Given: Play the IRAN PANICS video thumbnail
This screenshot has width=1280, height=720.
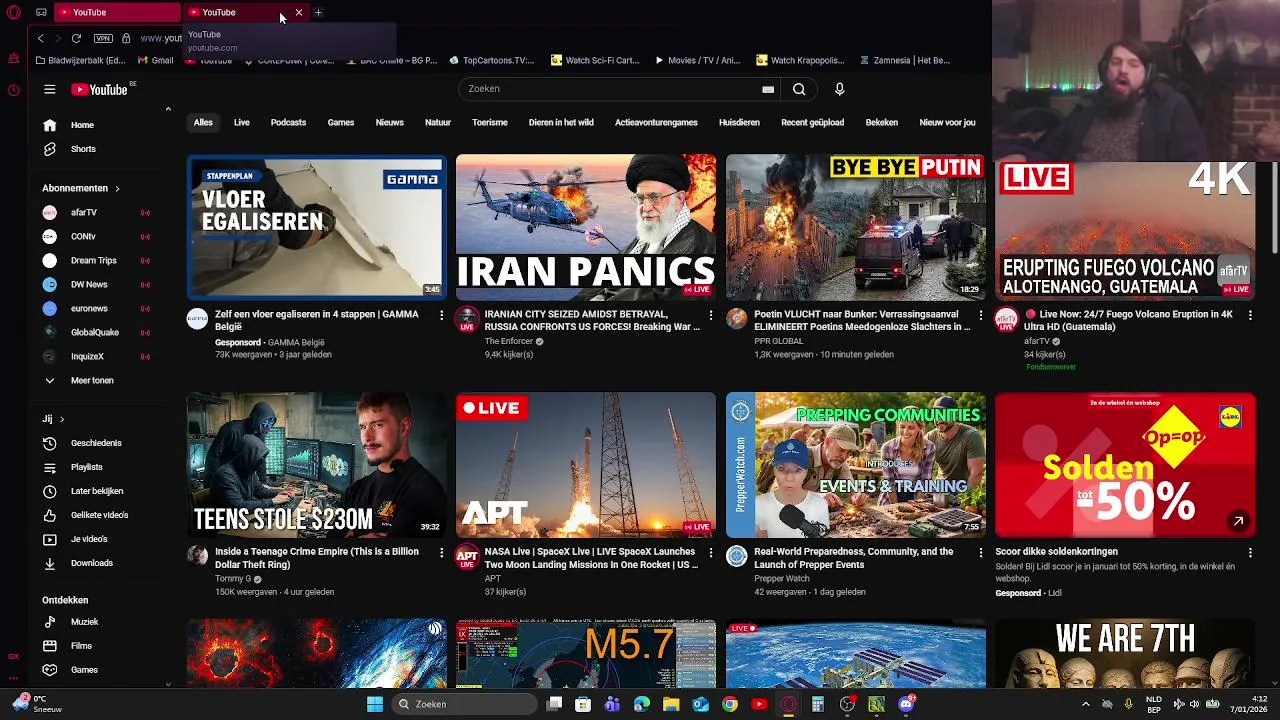Looking at the screenshot, I should point(586,227).
